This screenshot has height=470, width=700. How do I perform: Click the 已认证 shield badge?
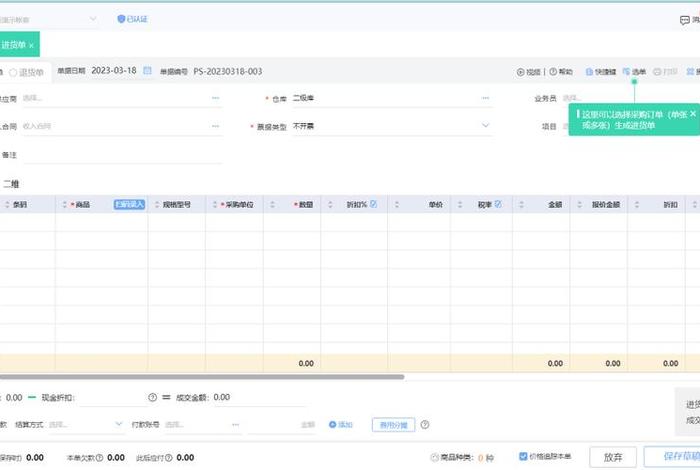122,19
